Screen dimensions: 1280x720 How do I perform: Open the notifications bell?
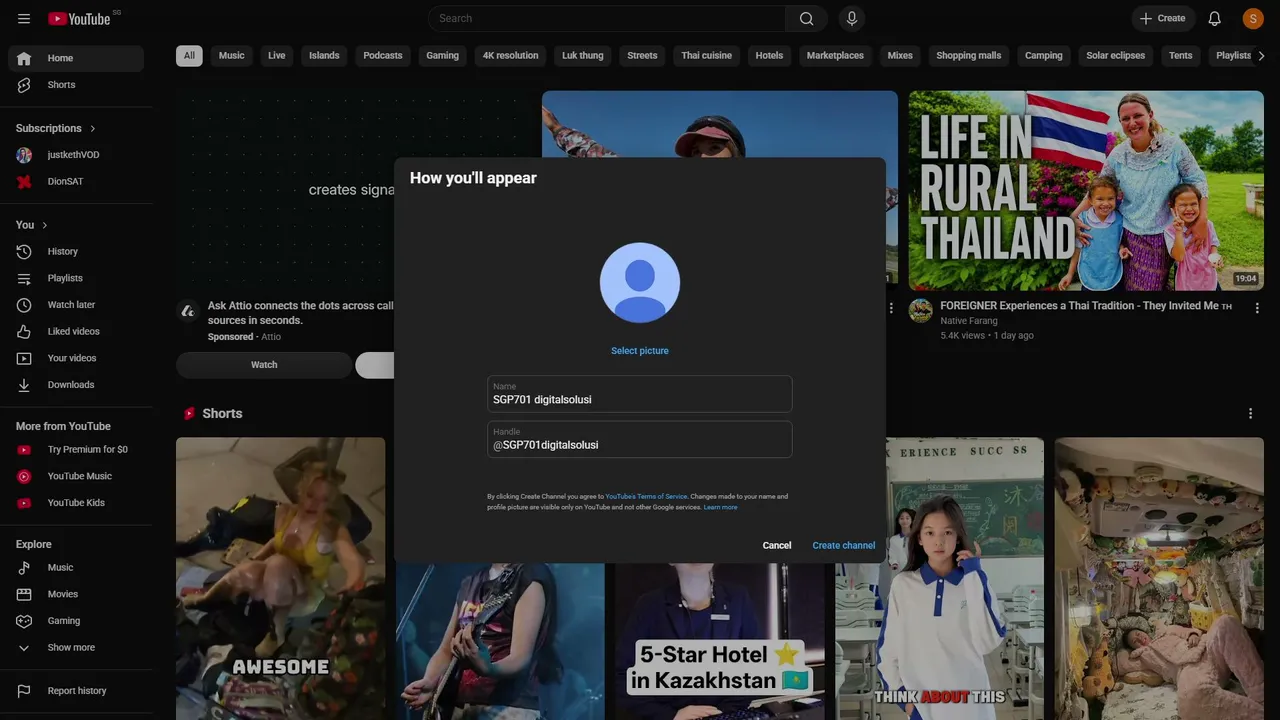click(x=1214, y=18)
